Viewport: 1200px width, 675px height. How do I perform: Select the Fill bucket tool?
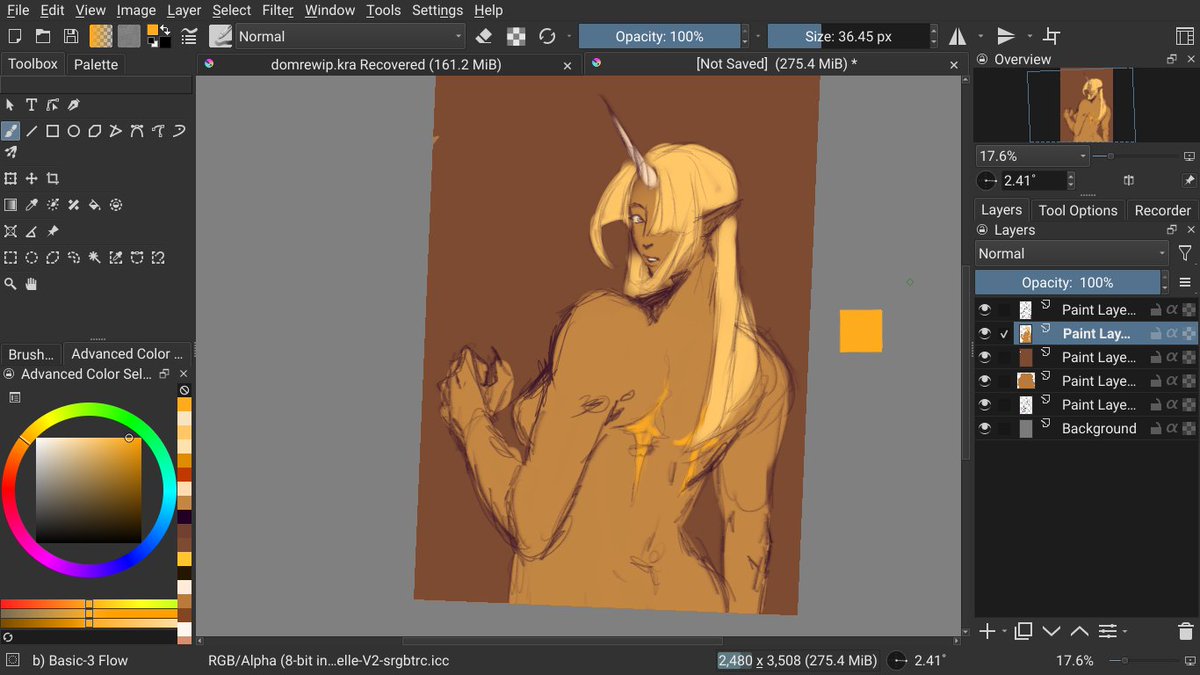point(95,205)
